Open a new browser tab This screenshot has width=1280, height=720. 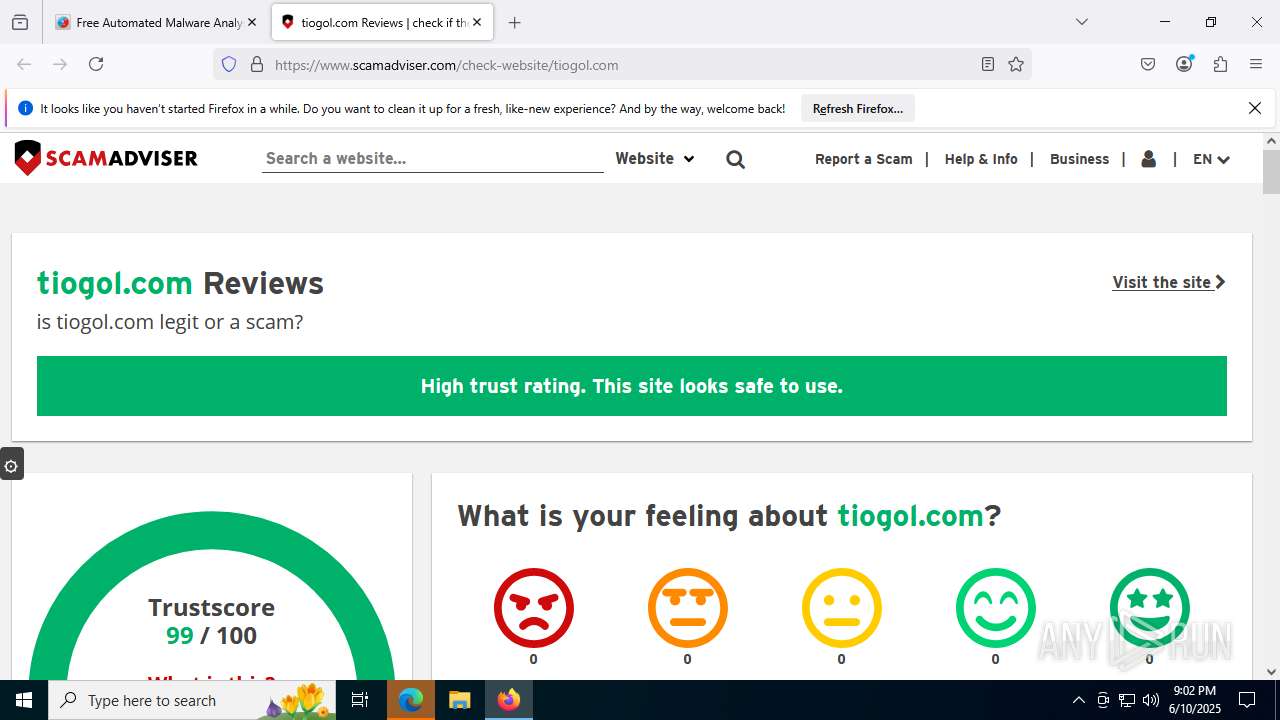[x=514, y=22]
